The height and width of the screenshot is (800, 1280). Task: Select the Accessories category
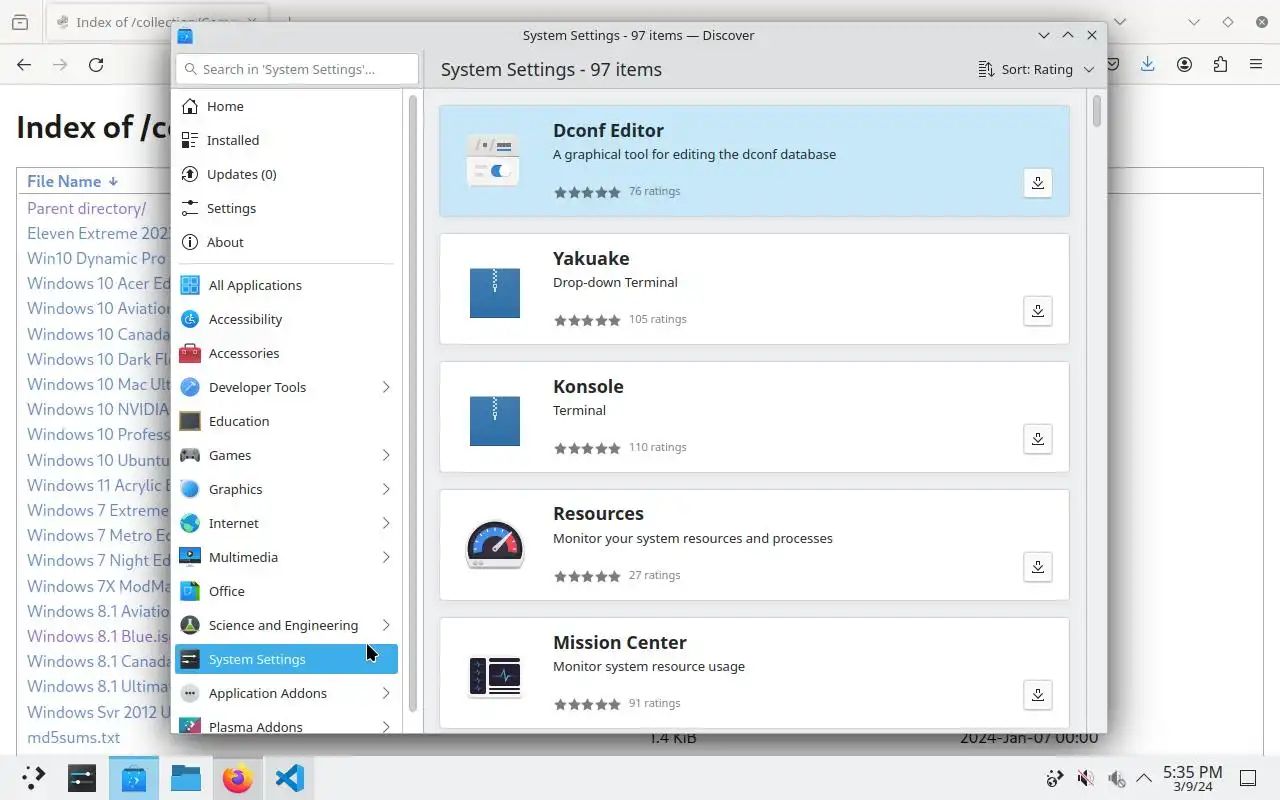(x=287, y=353)
